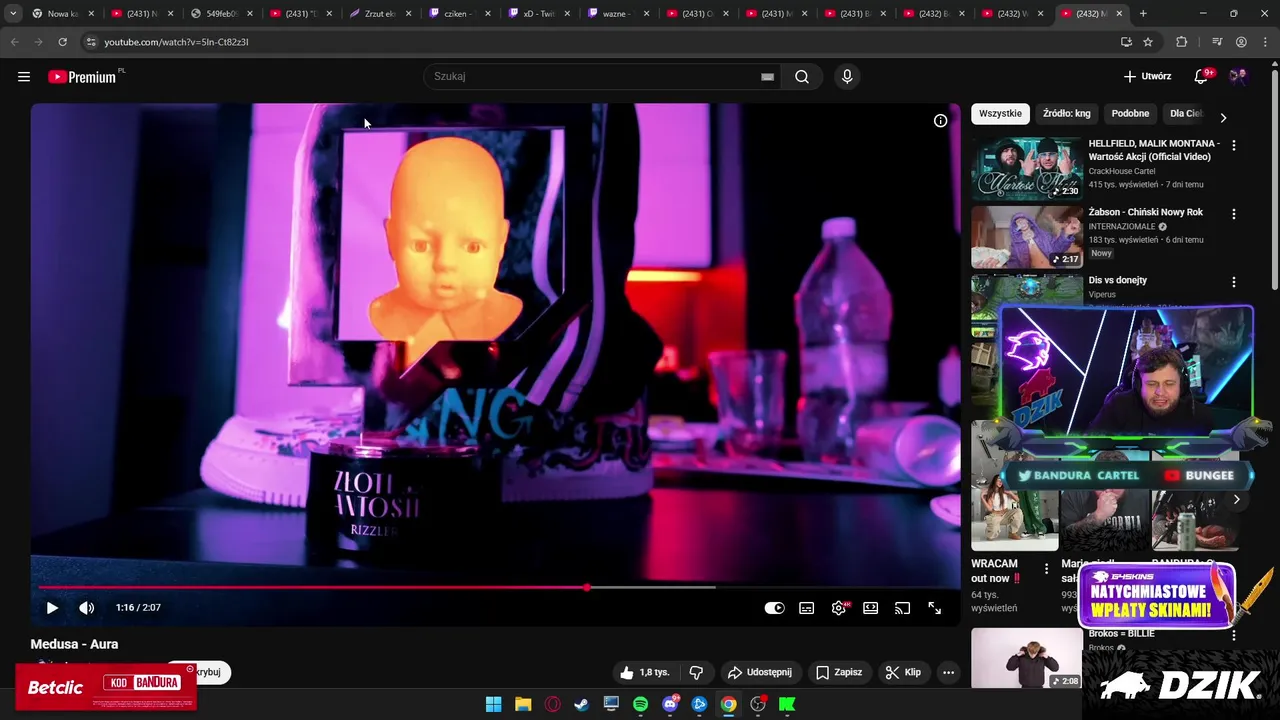Open Steam from the taskbar
This screenshot has width=1280, height=720.
[582, 704]
